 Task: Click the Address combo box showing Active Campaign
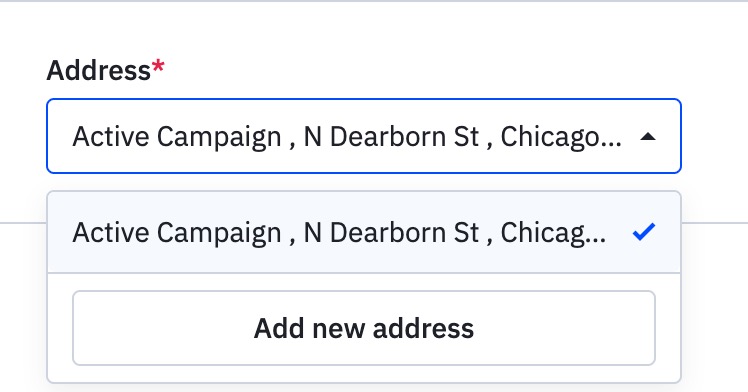point(364,136)
